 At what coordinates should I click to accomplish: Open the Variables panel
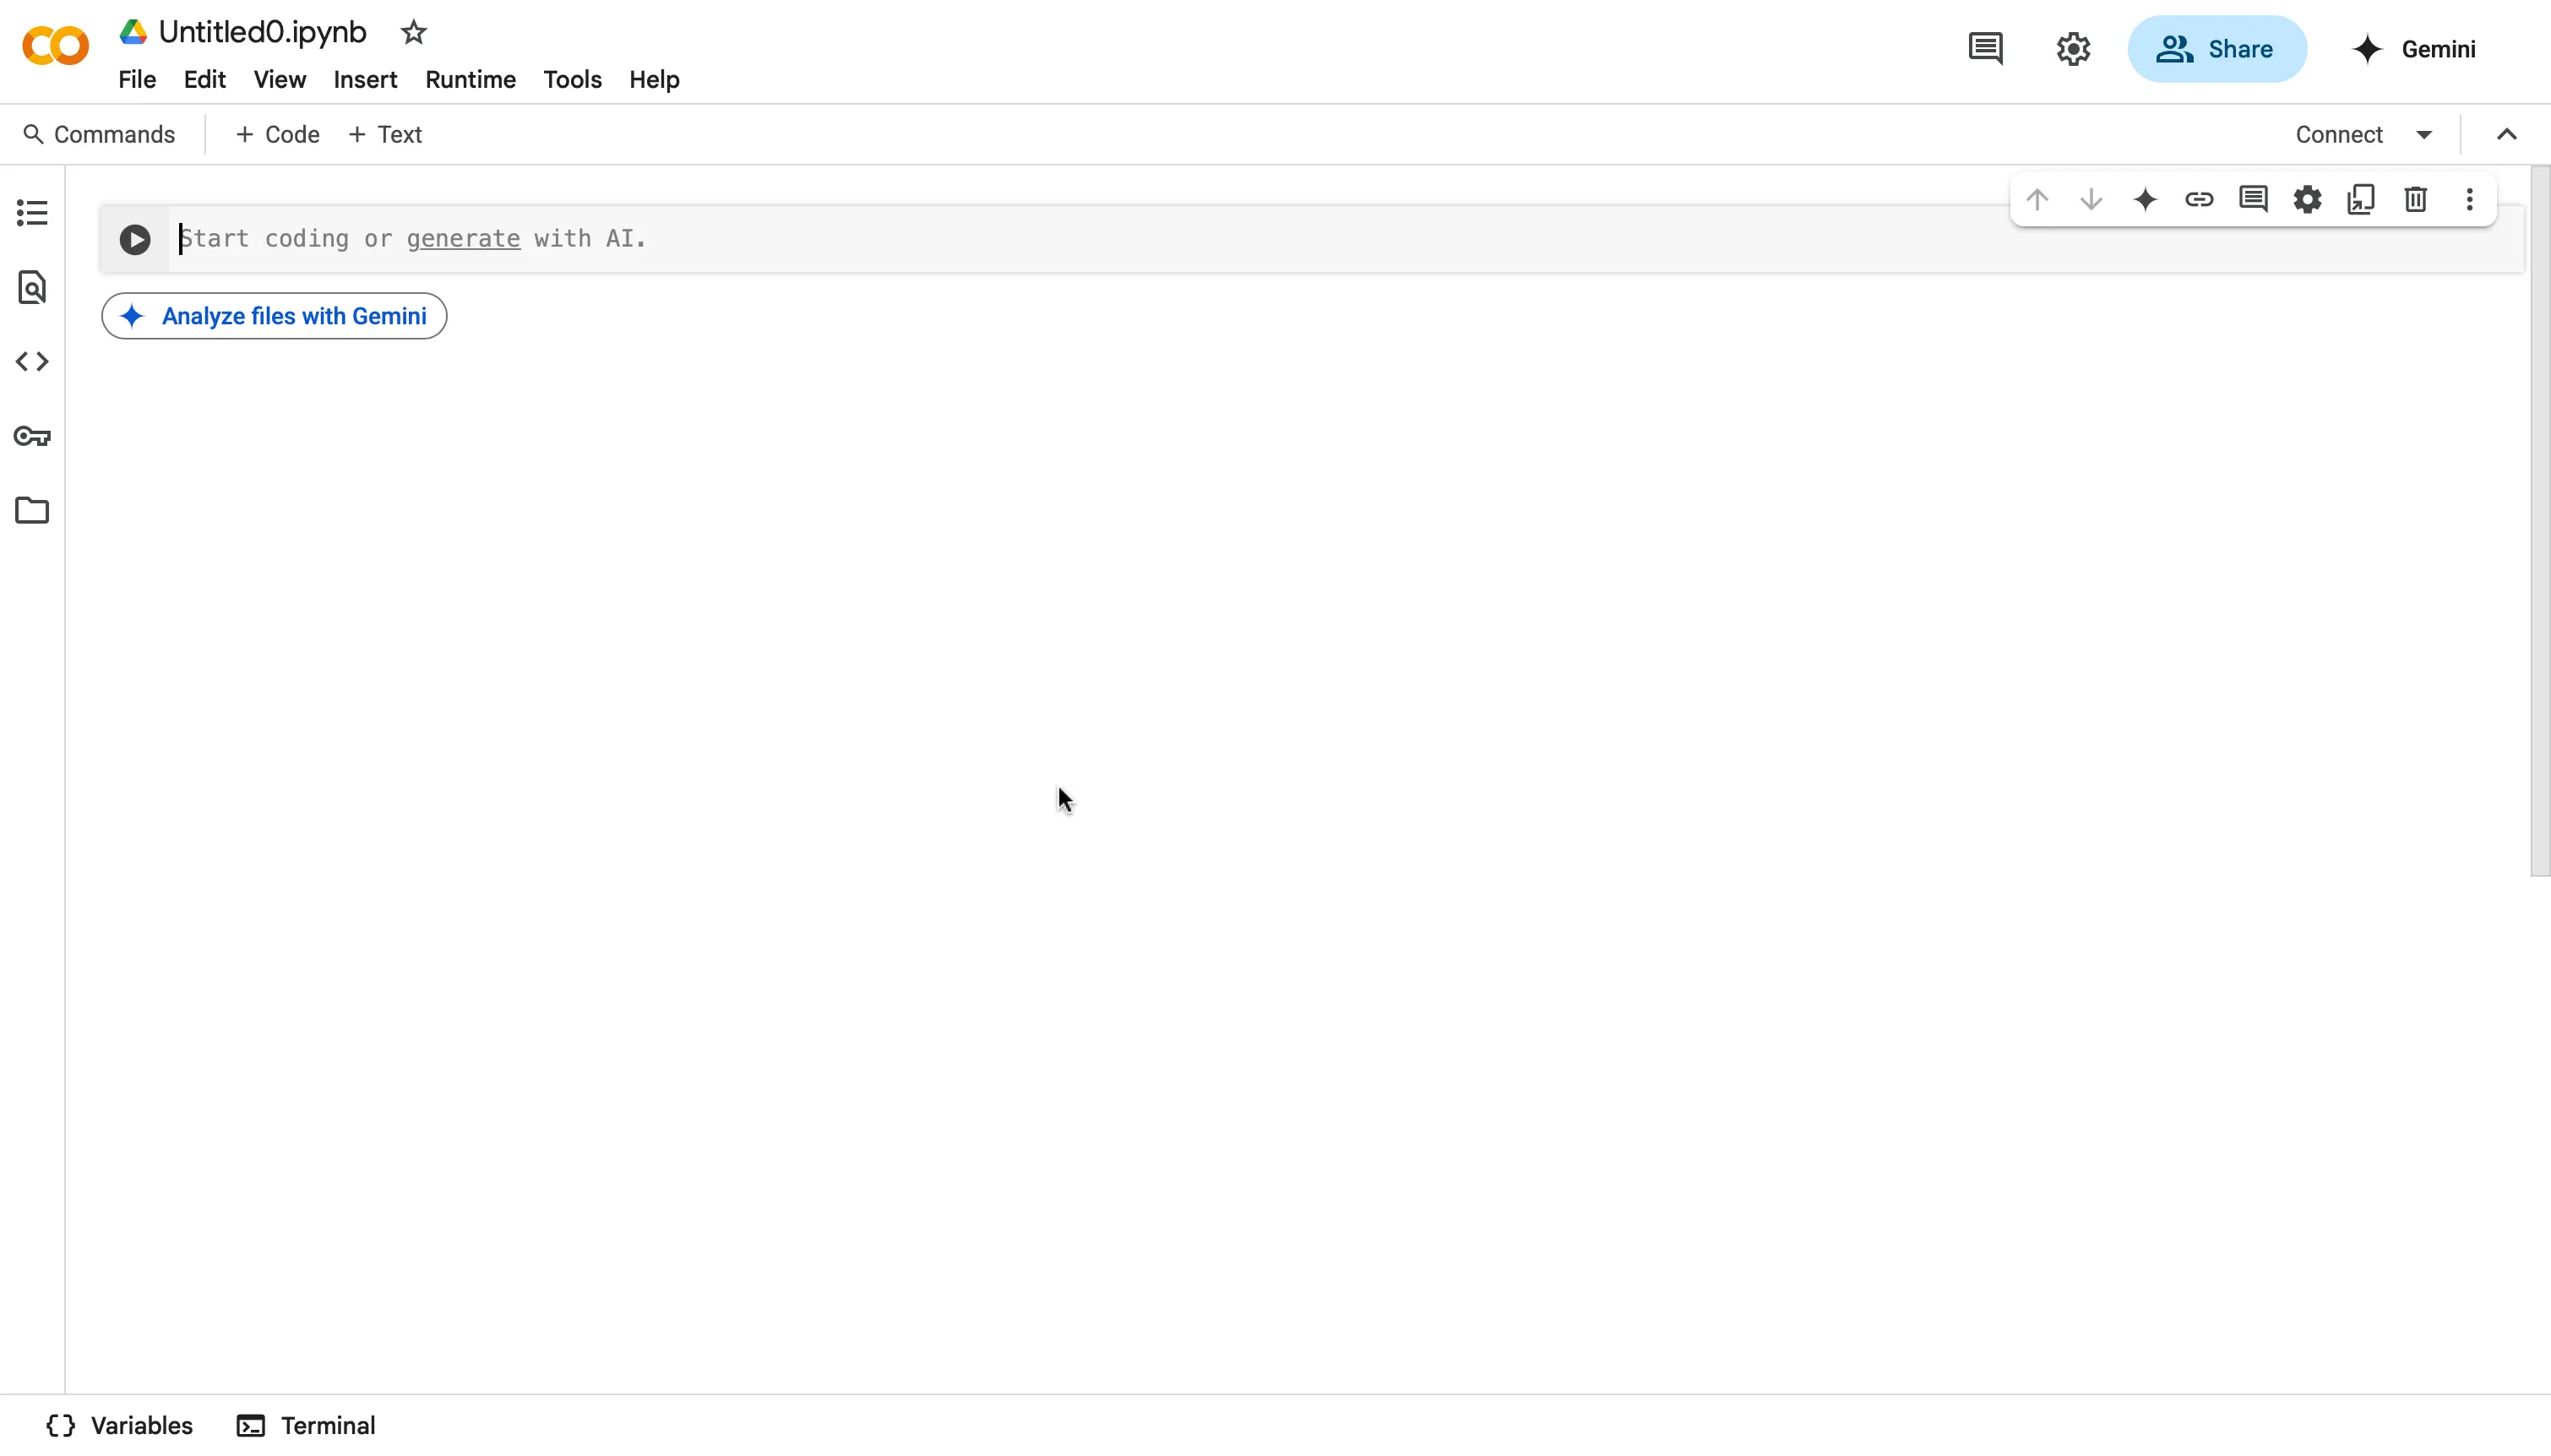[x=120, y=1425]
